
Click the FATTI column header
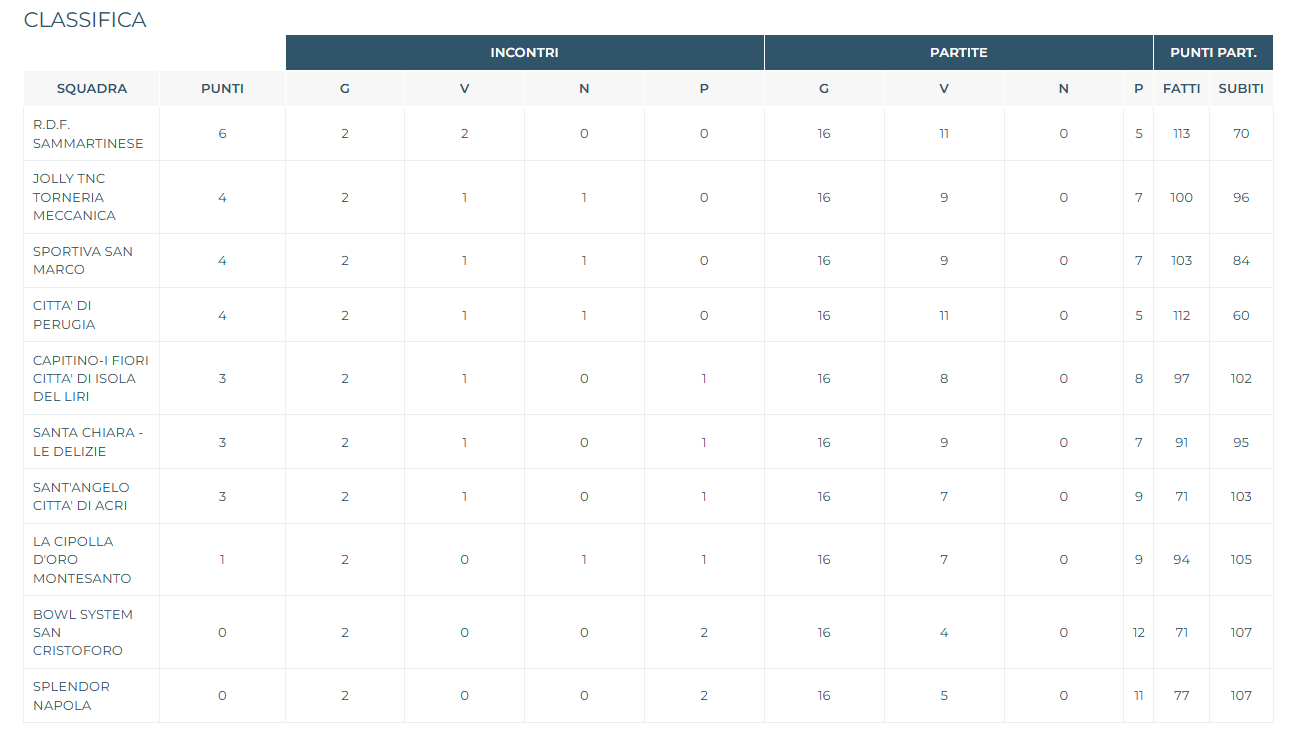coord(1182,88)
